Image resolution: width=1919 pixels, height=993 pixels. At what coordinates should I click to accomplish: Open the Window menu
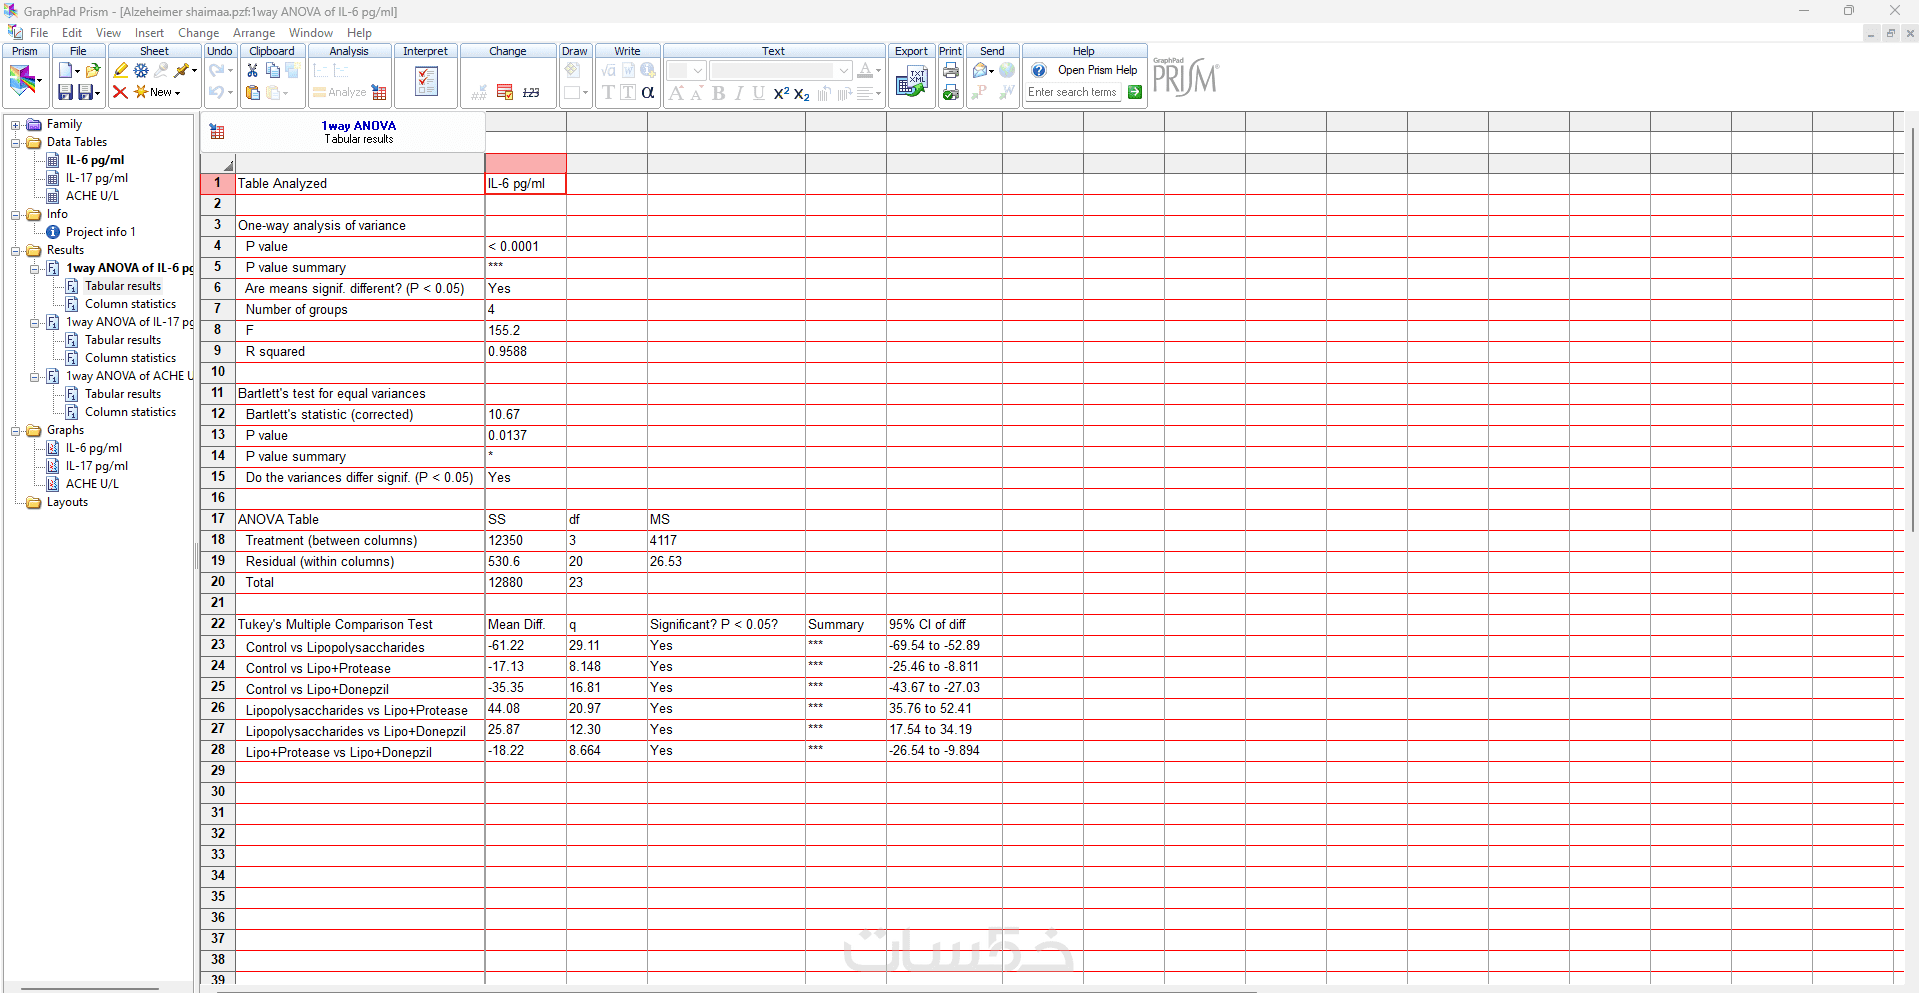[x=311, y=33]
